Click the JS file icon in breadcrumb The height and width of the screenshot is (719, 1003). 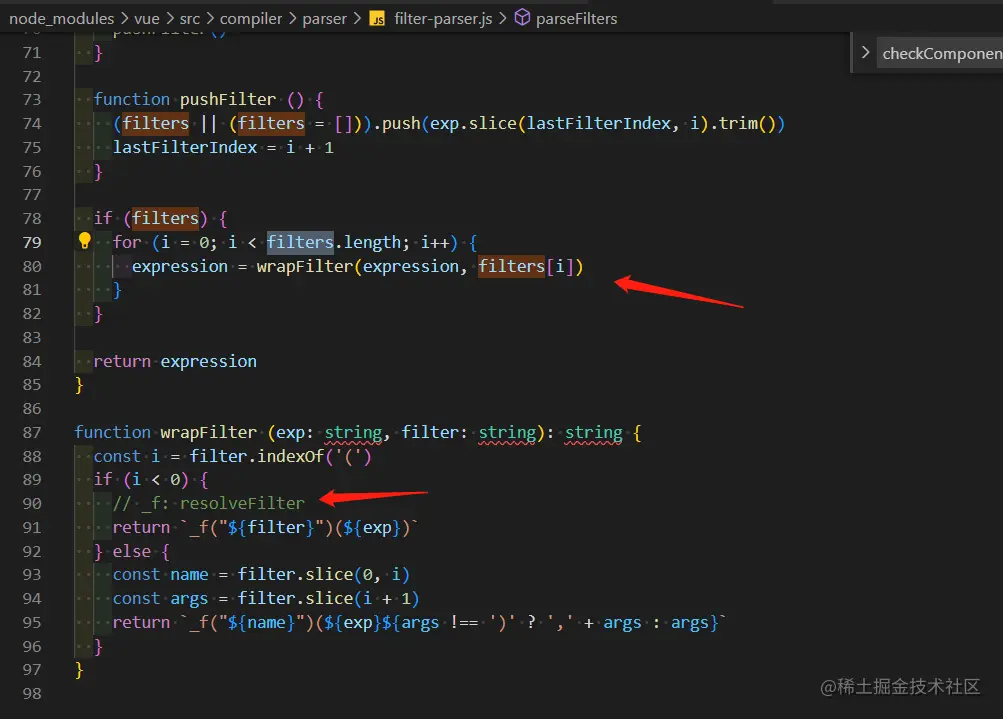[377, 19]
